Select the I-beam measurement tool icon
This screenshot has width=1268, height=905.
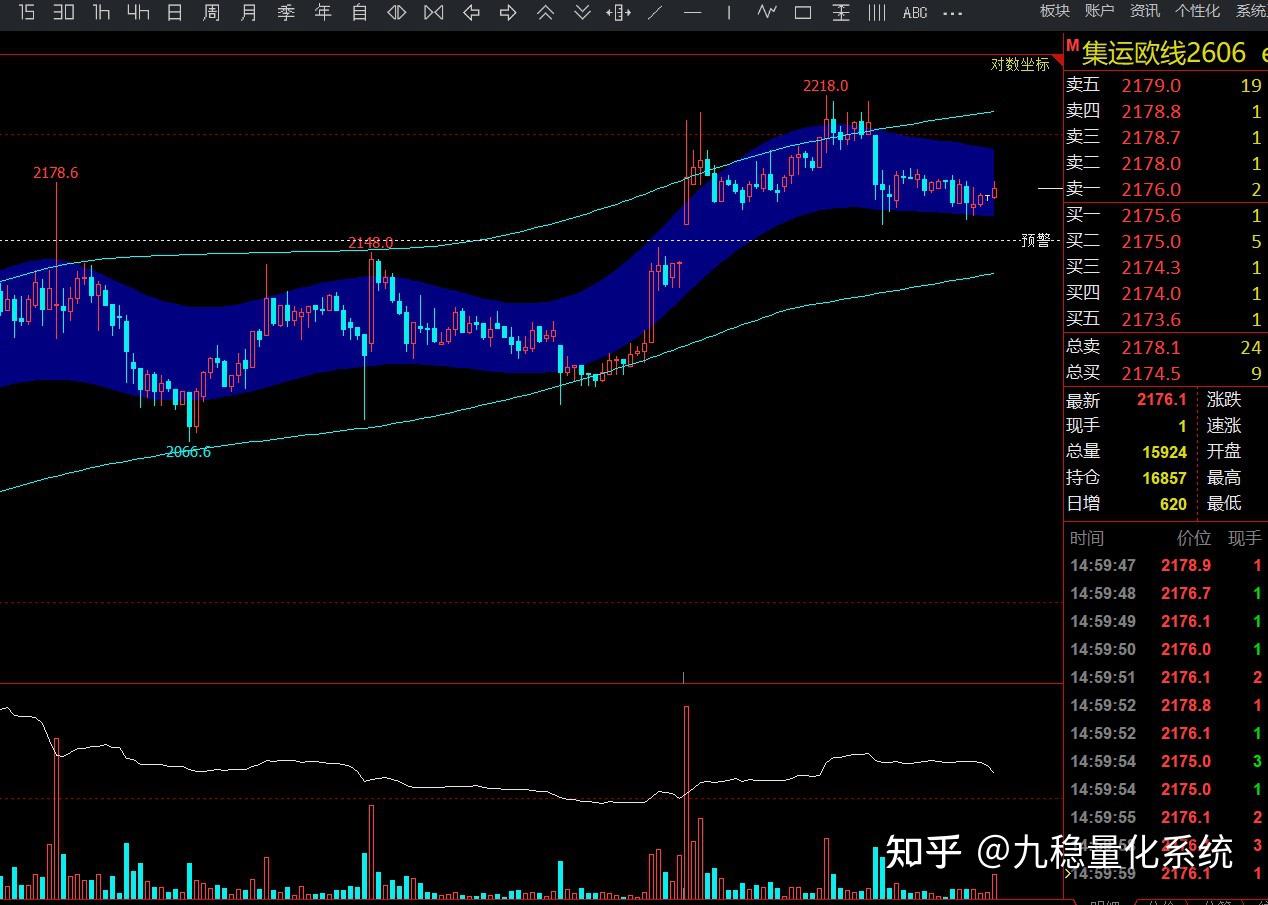click(841, 12)
